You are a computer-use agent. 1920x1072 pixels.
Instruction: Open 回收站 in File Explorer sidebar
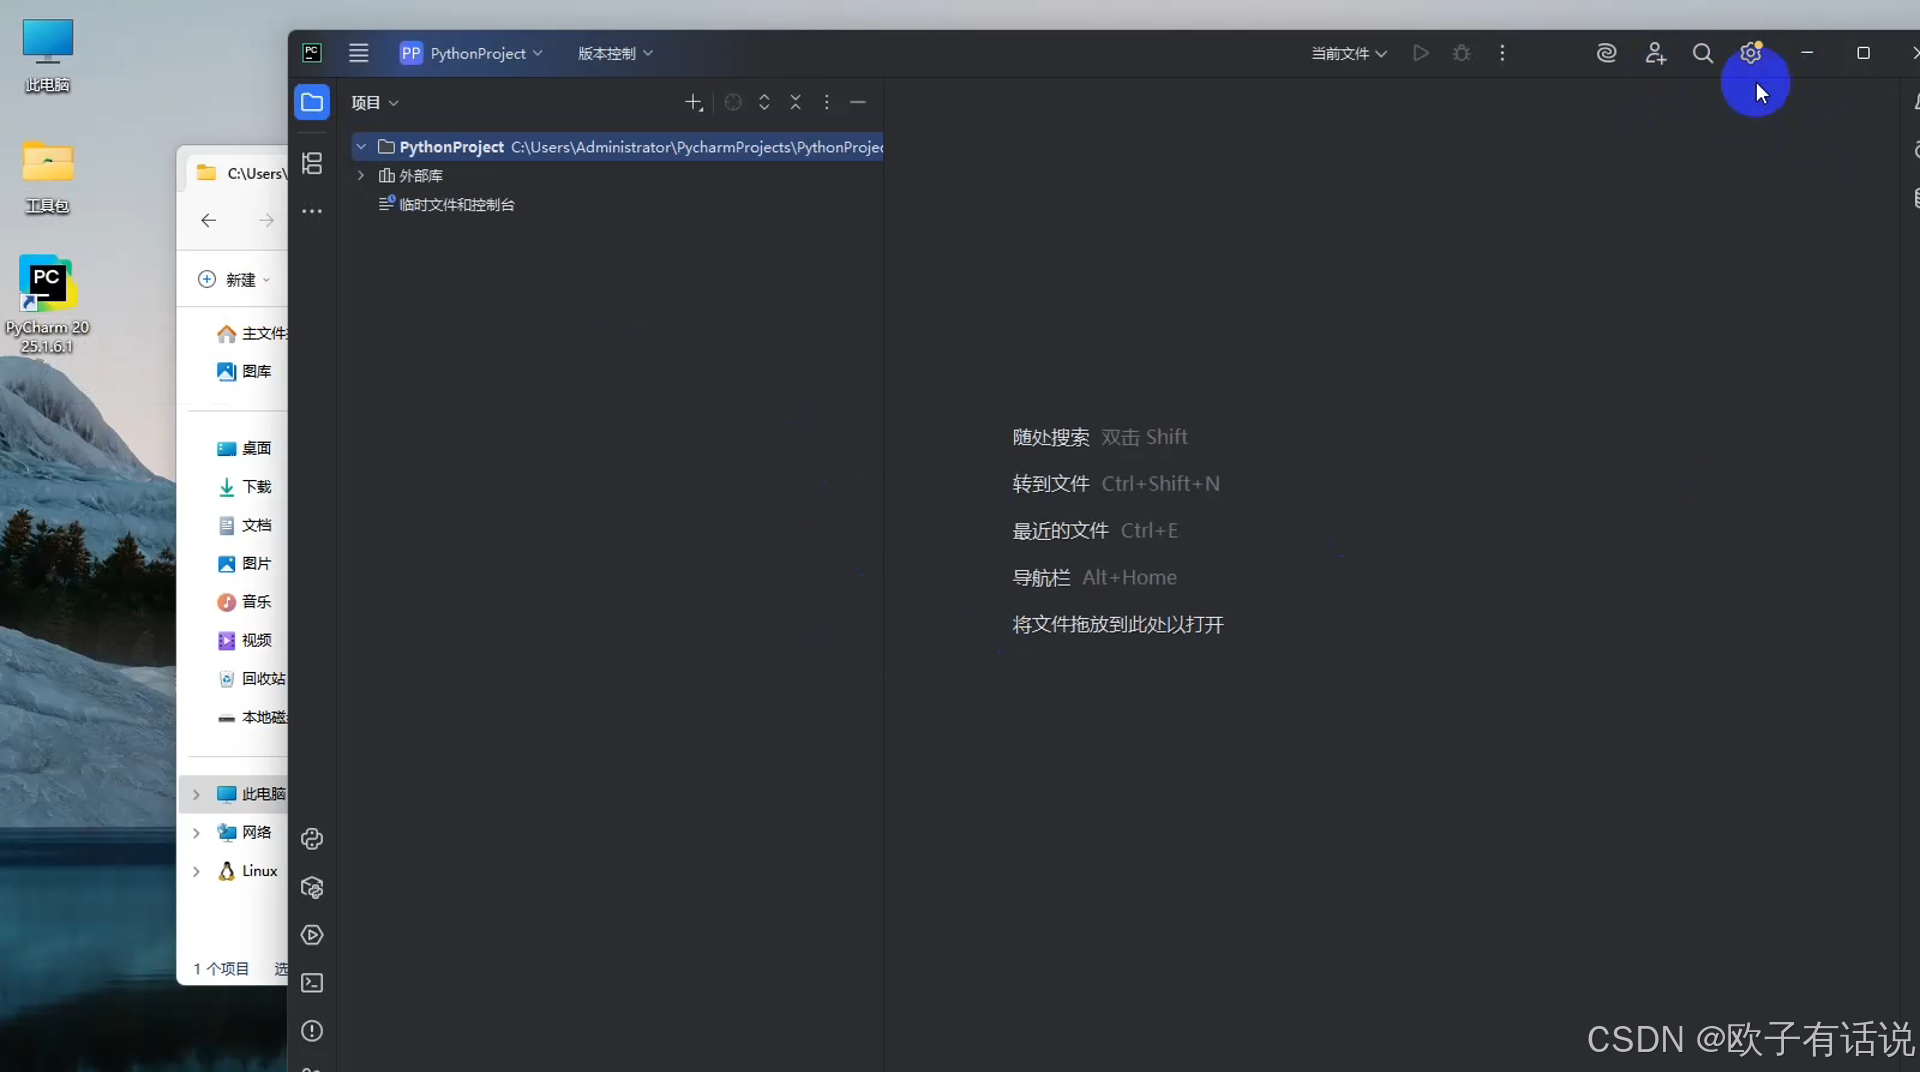[252, 679]
